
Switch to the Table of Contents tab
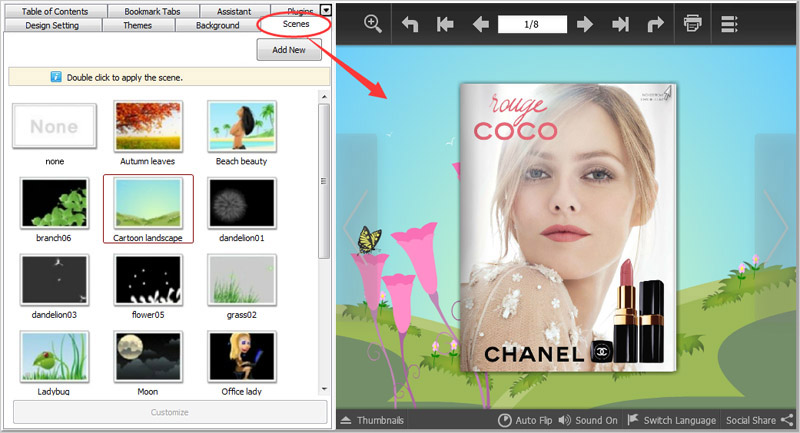[55, 11]
